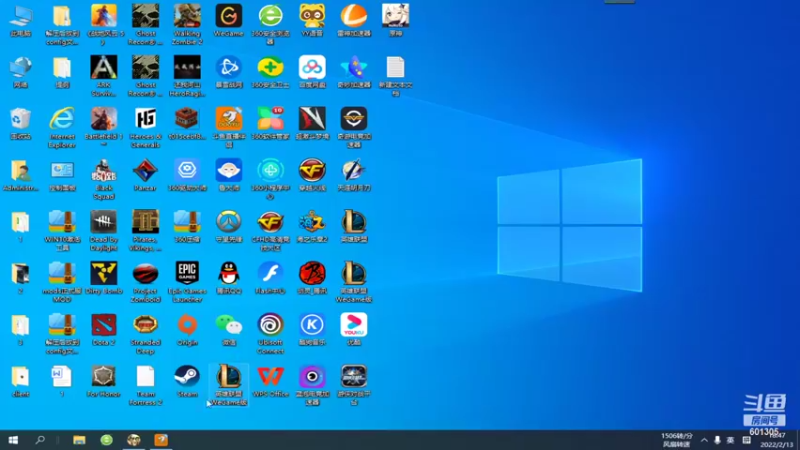Open Black Squad game shortcut
The height and width of the screenshot is (450, 800).
point(104,179)
